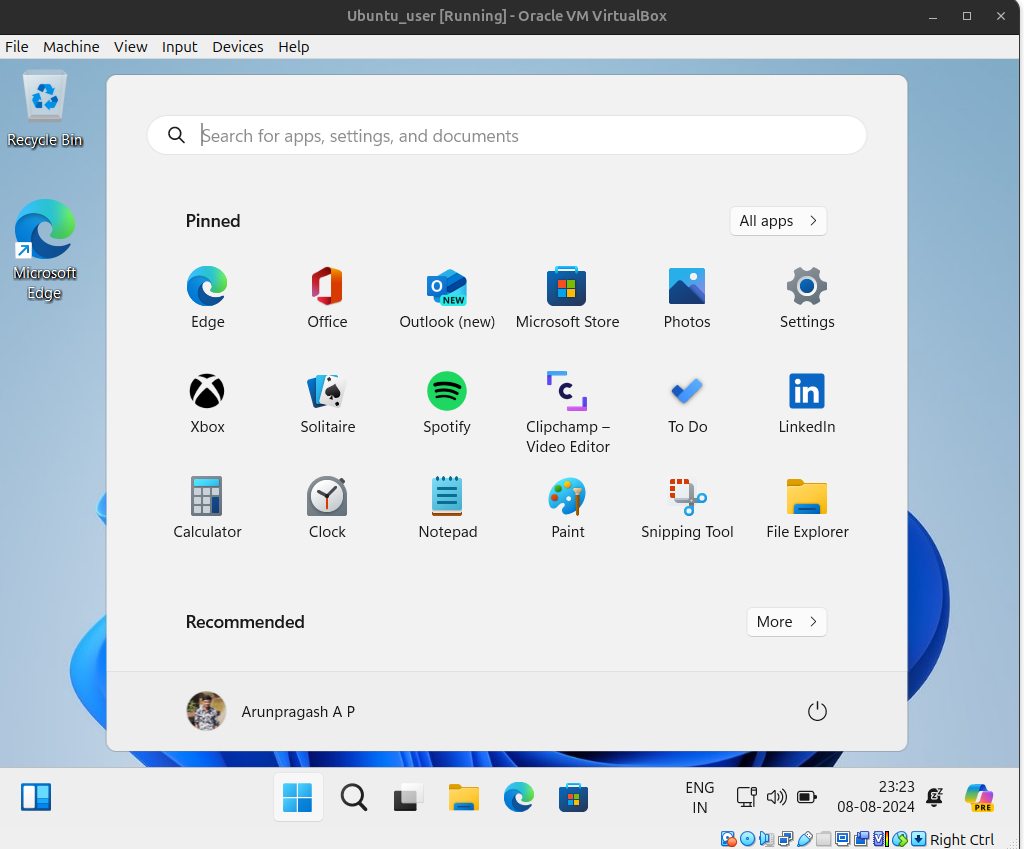Expand All apps list
The width and height of the screenshot is (1024, 849).
778,221
